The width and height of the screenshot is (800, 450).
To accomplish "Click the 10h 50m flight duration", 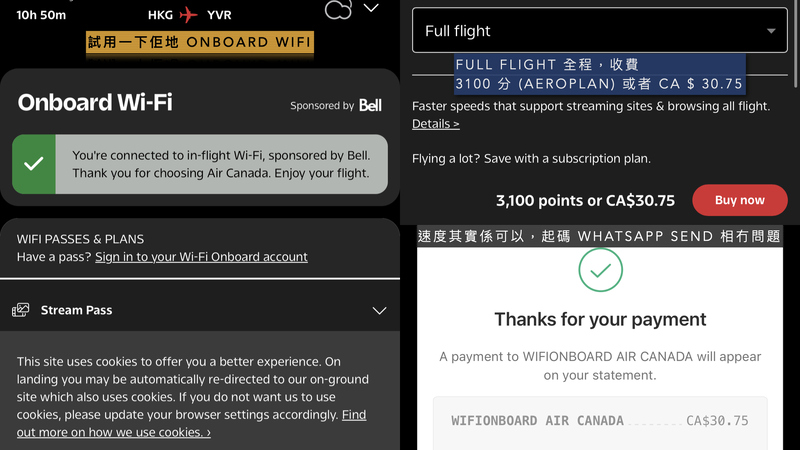I will 42,15.
